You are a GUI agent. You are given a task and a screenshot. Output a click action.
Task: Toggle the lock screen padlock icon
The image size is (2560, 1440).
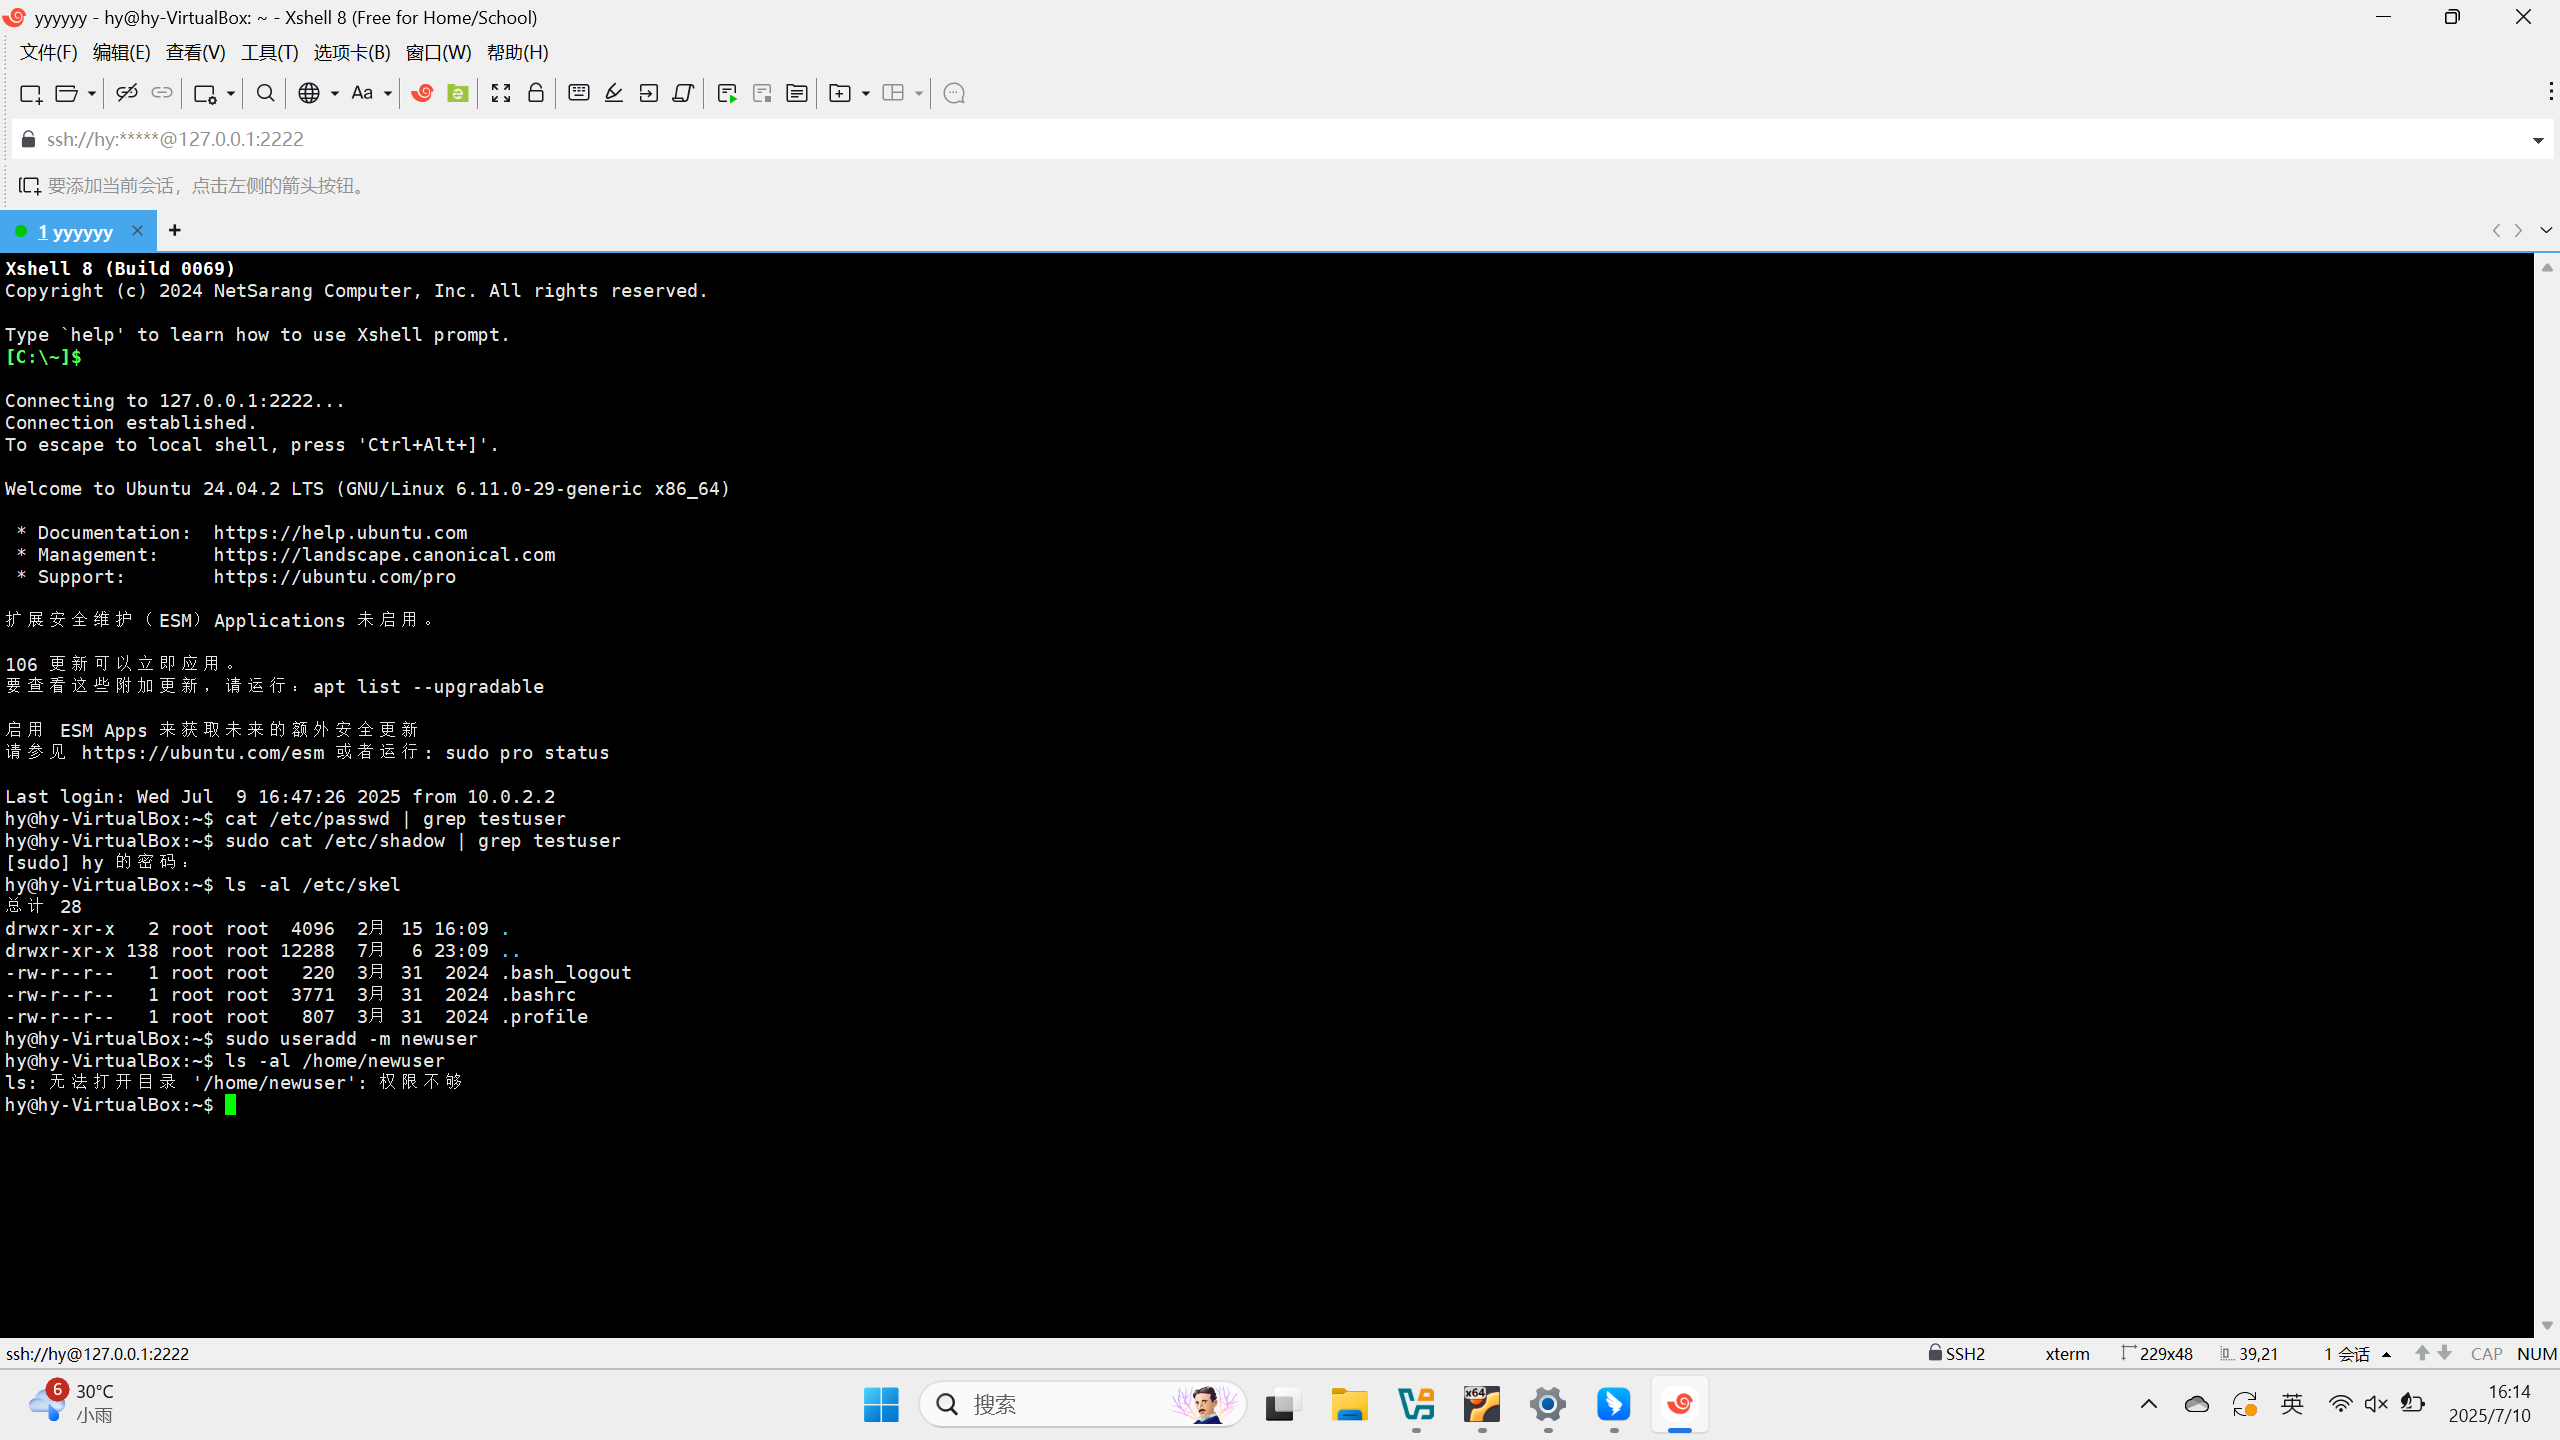click(536, 93)
